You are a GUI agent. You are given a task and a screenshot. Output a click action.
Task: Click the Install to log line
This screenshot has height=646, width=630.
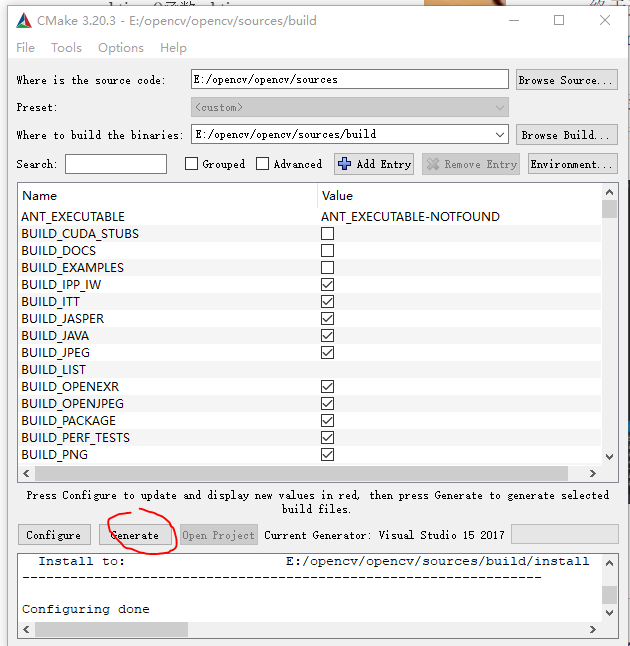pyautogui.click(x=306, y=561)
